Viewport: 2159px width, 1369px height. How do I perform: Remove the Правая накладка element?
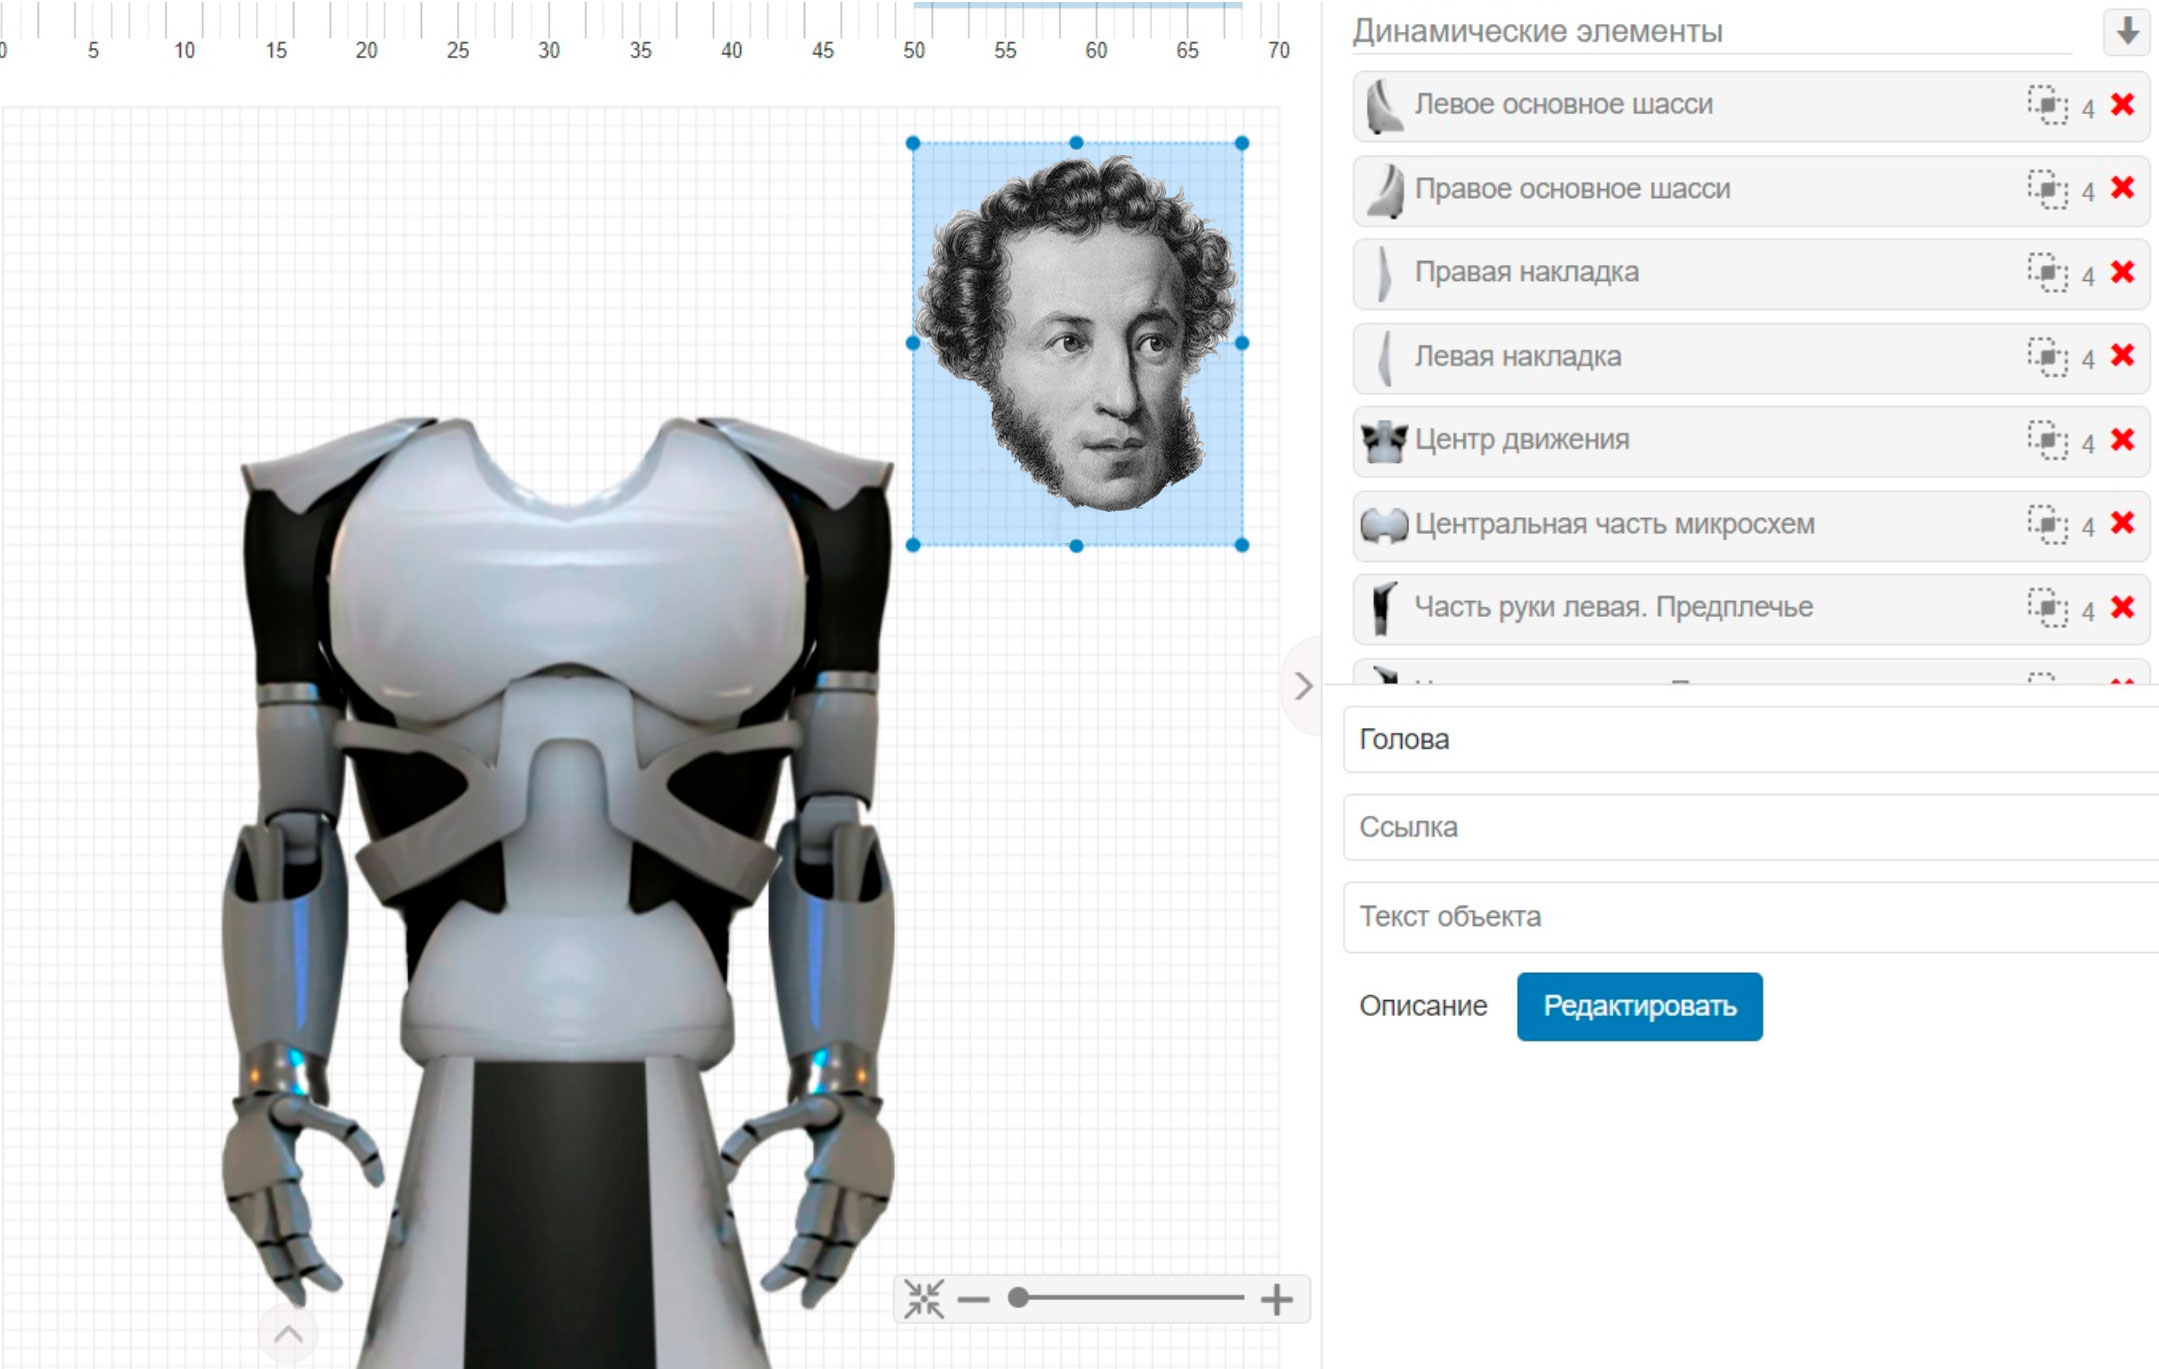click(2122, 272)
